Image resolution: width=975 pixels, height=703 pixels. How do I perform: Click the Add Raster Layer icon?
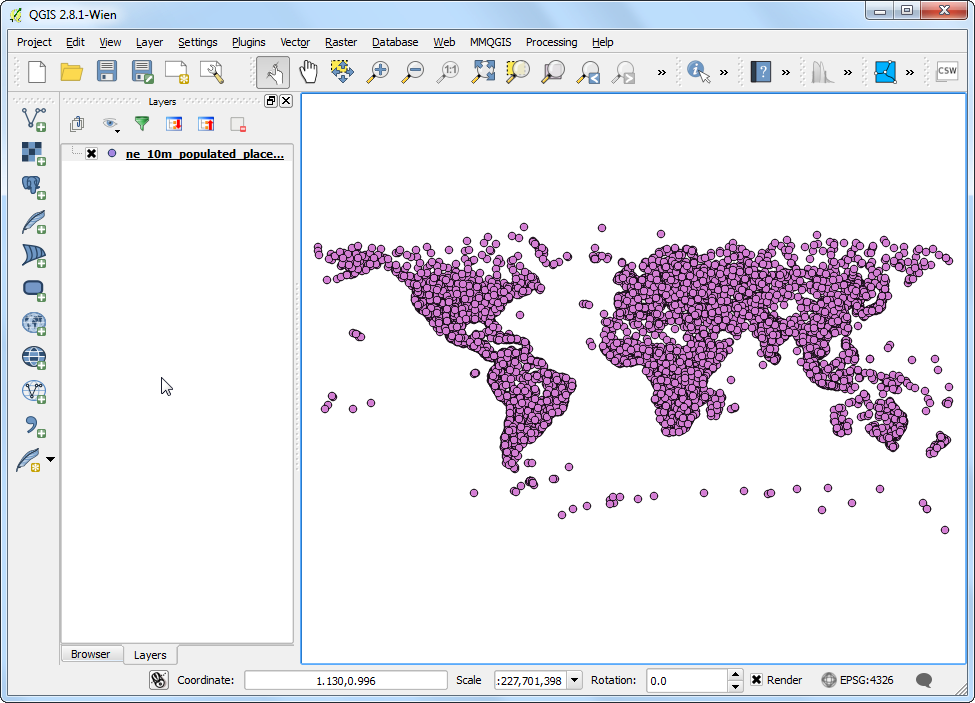34,154
